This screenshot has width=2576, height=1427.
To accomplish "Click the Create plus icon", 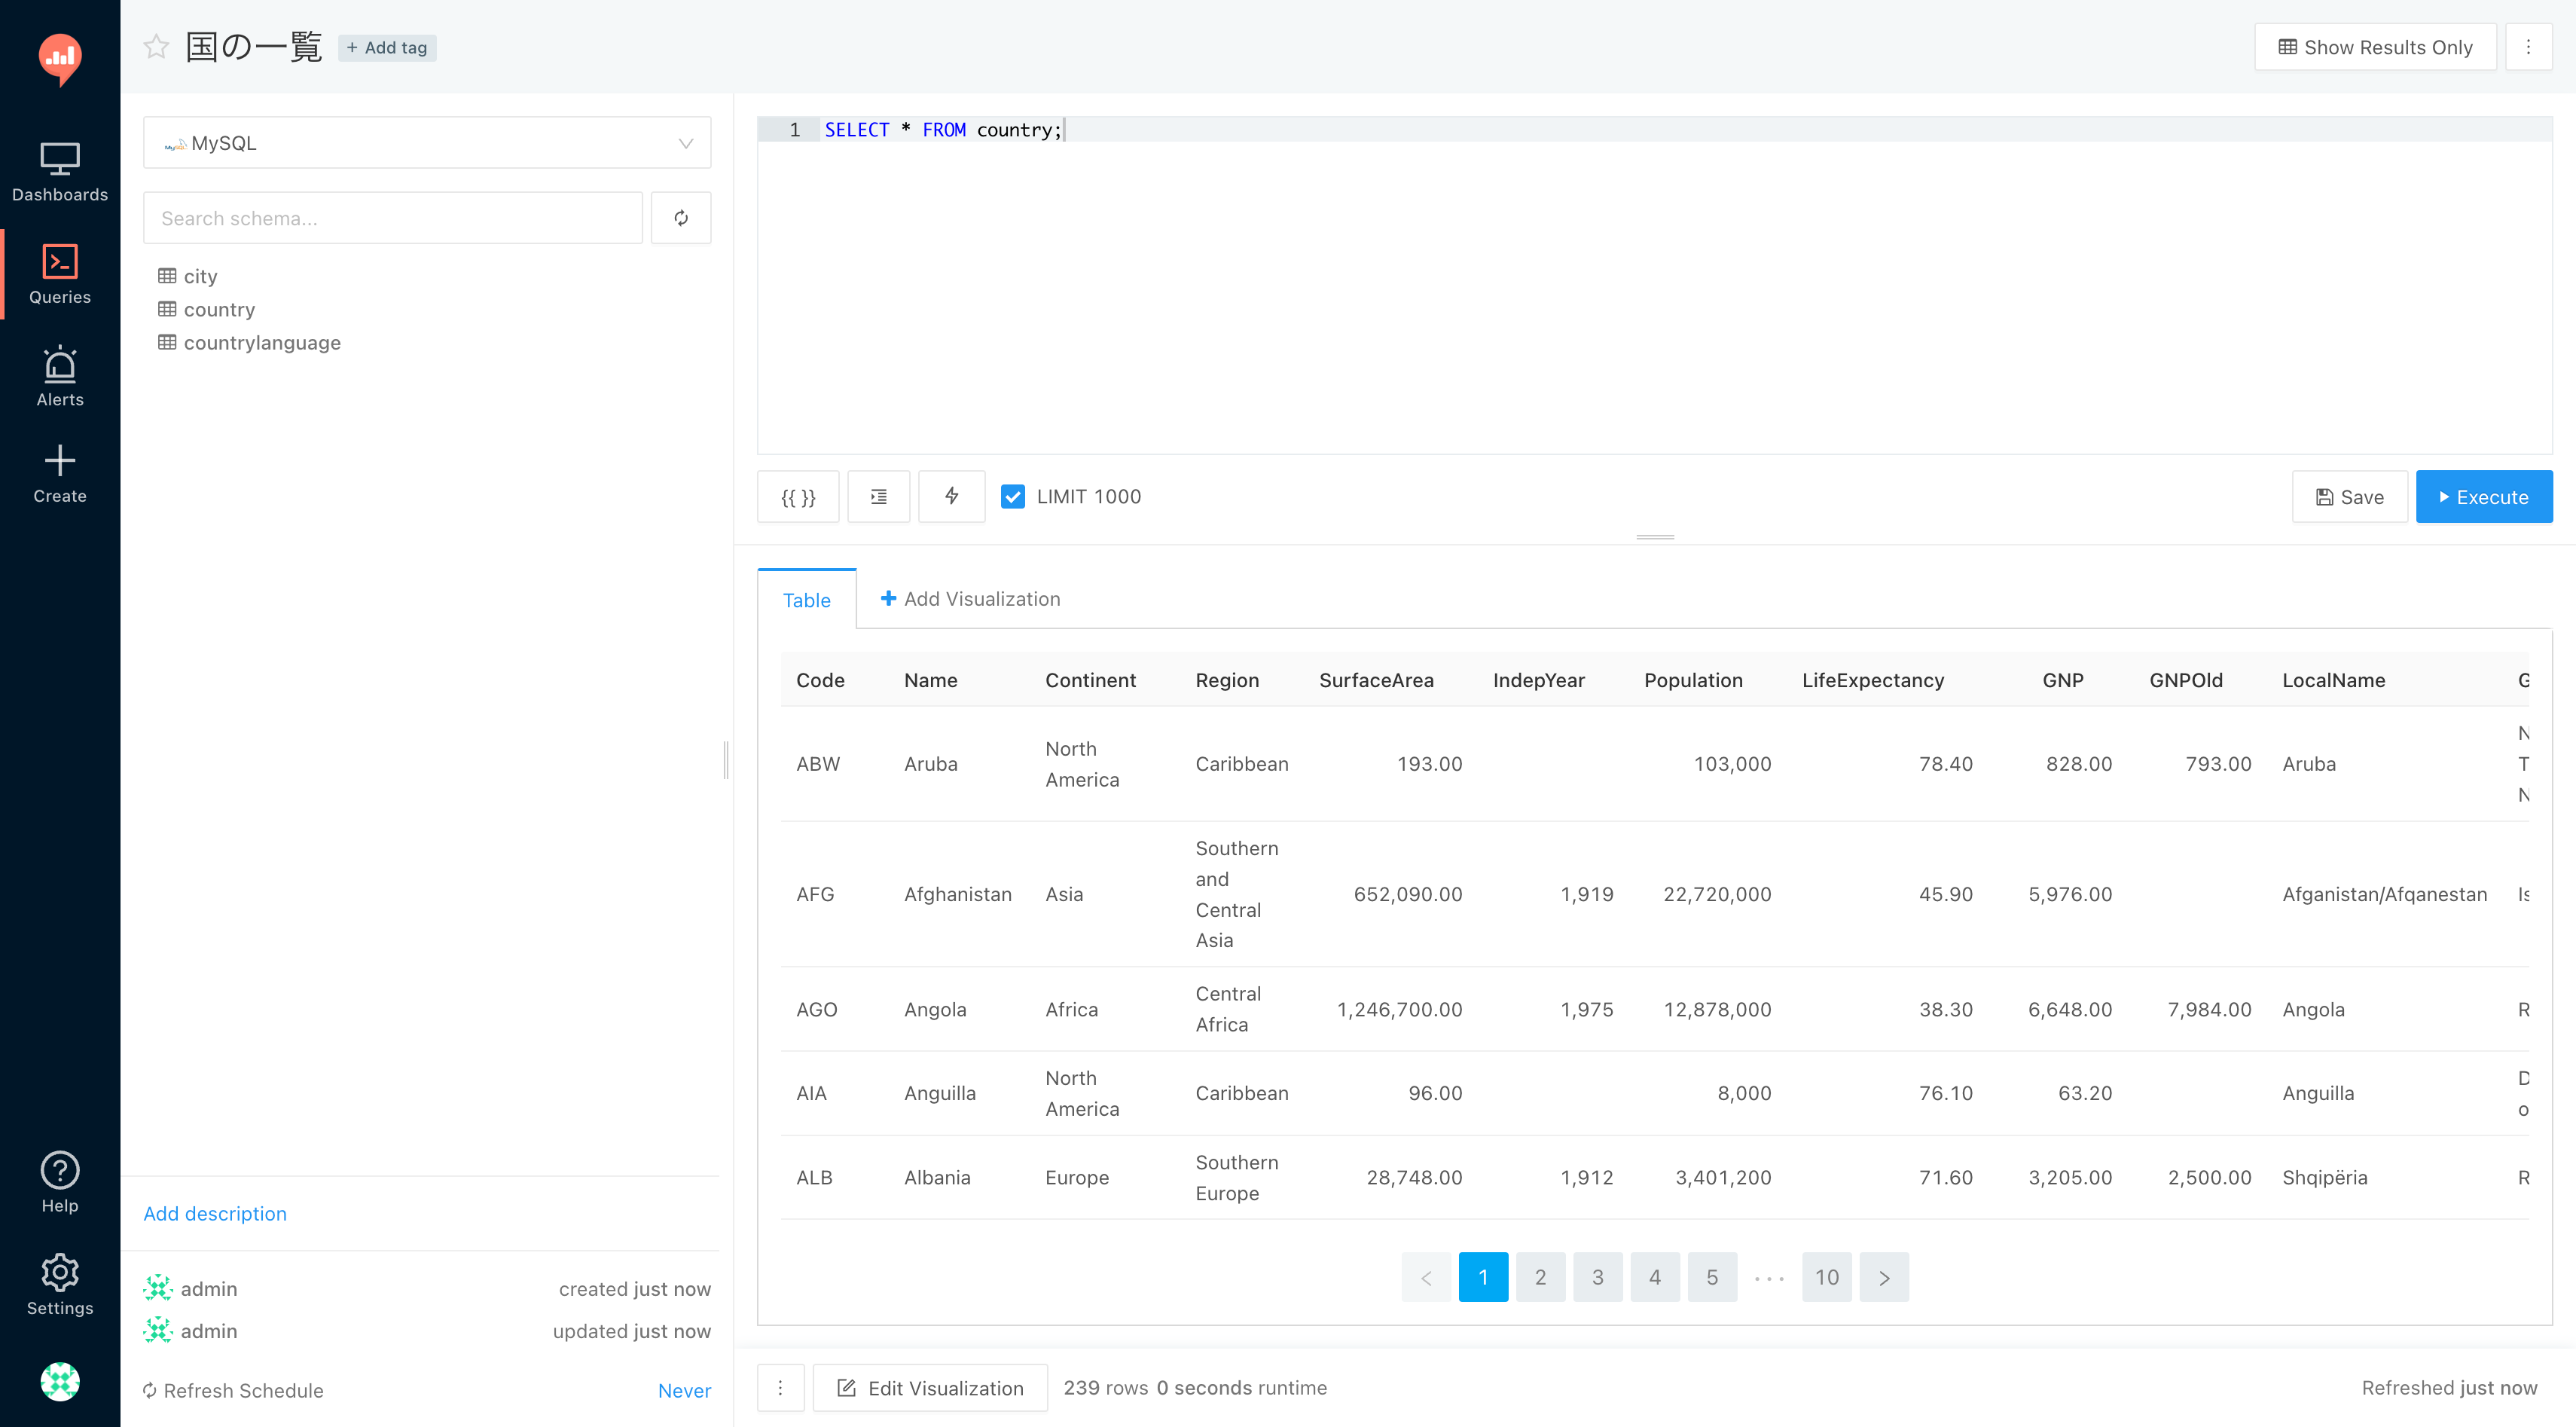I will tap(60, 461).
